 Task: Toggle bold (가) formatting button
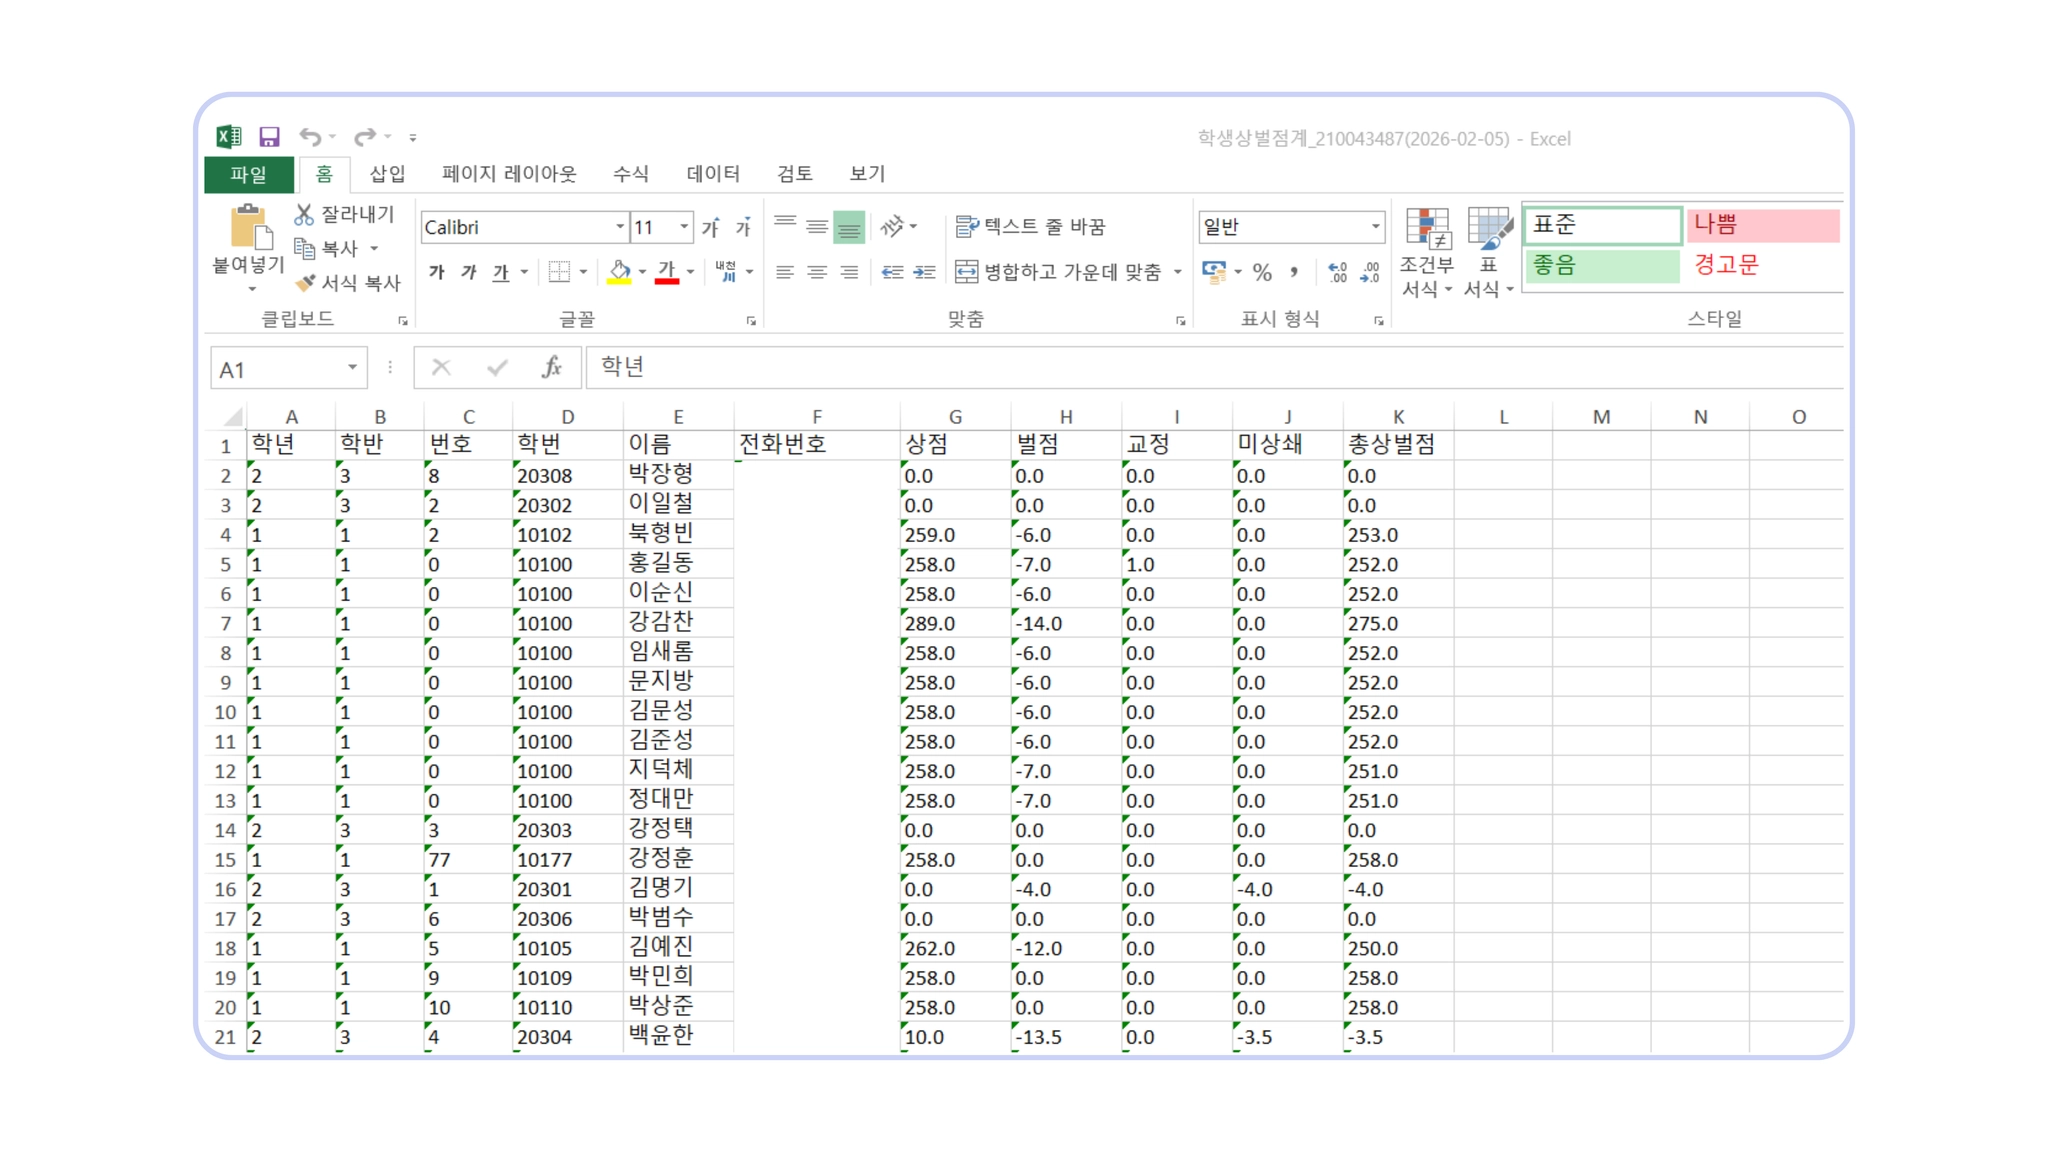(437, 272)
